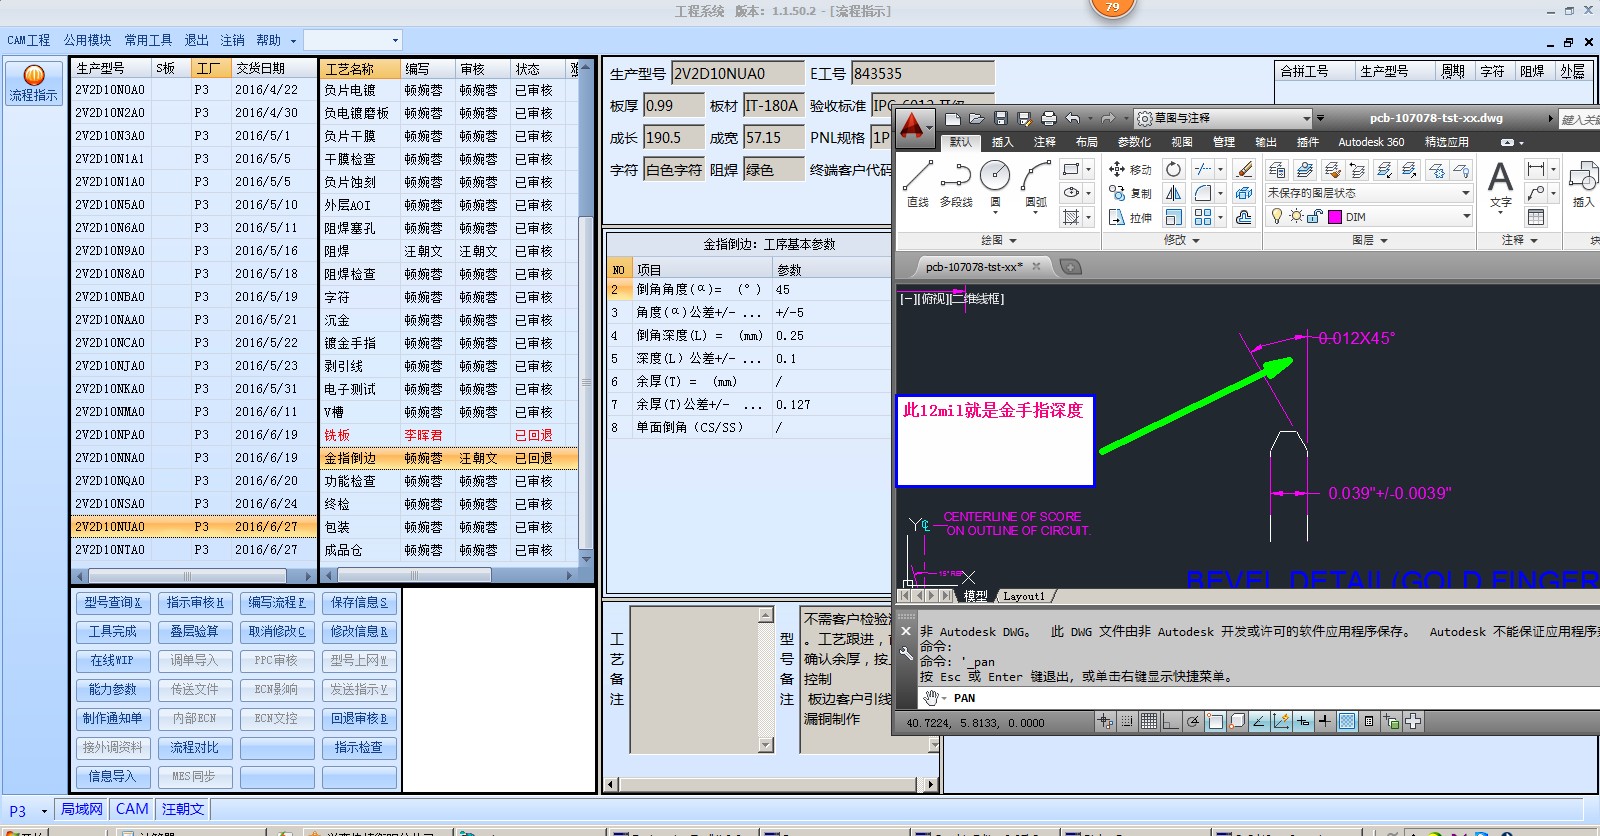The height and width of the screenshot is (836, 1600).
Task: Open the 公用模块 menu
Action: point(88,41)
